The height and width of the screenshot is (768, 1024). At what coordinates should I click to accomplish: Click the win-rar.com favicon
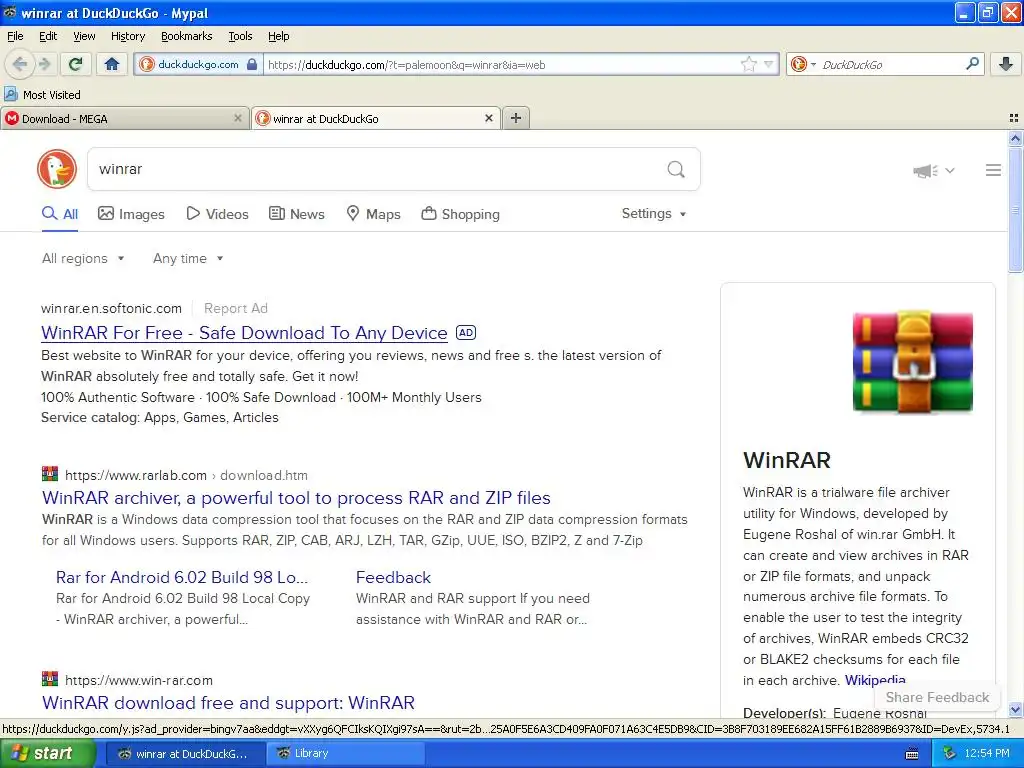pos(50,679)
